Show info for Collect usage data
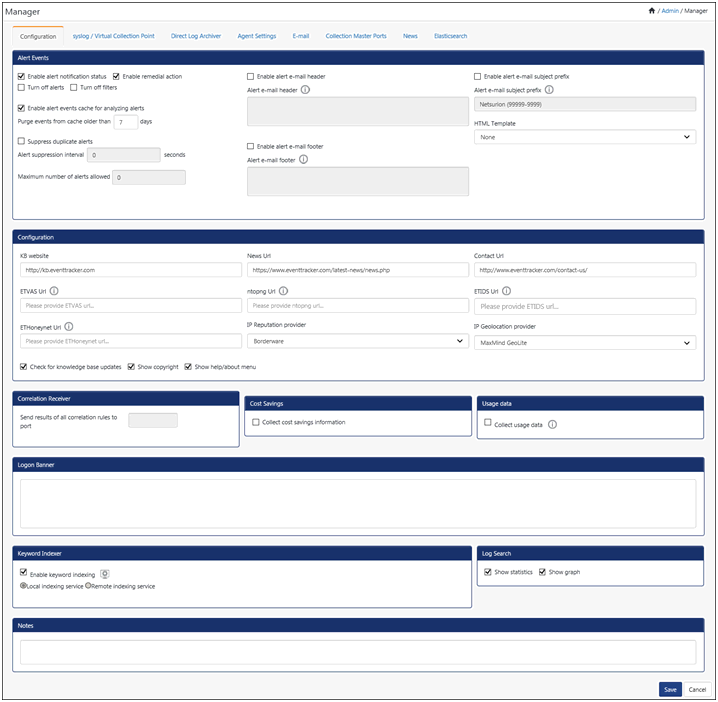The height and width of the screenshot is (702, 718). (553, 424)
